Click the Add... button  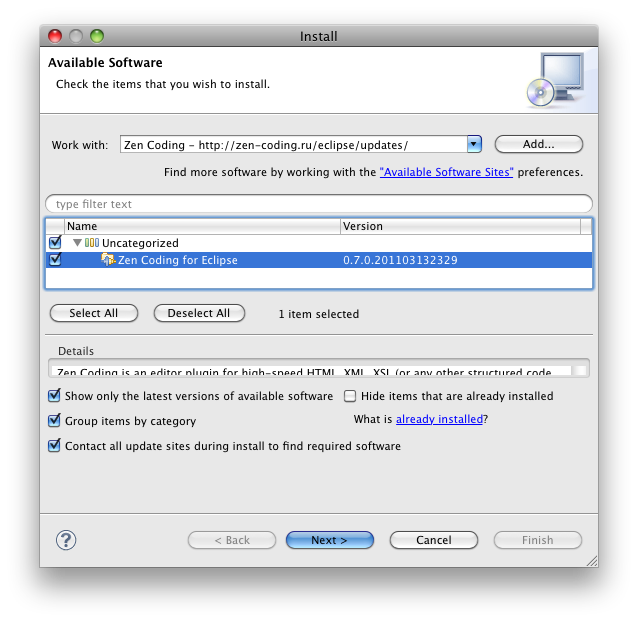tap(539, 144)
